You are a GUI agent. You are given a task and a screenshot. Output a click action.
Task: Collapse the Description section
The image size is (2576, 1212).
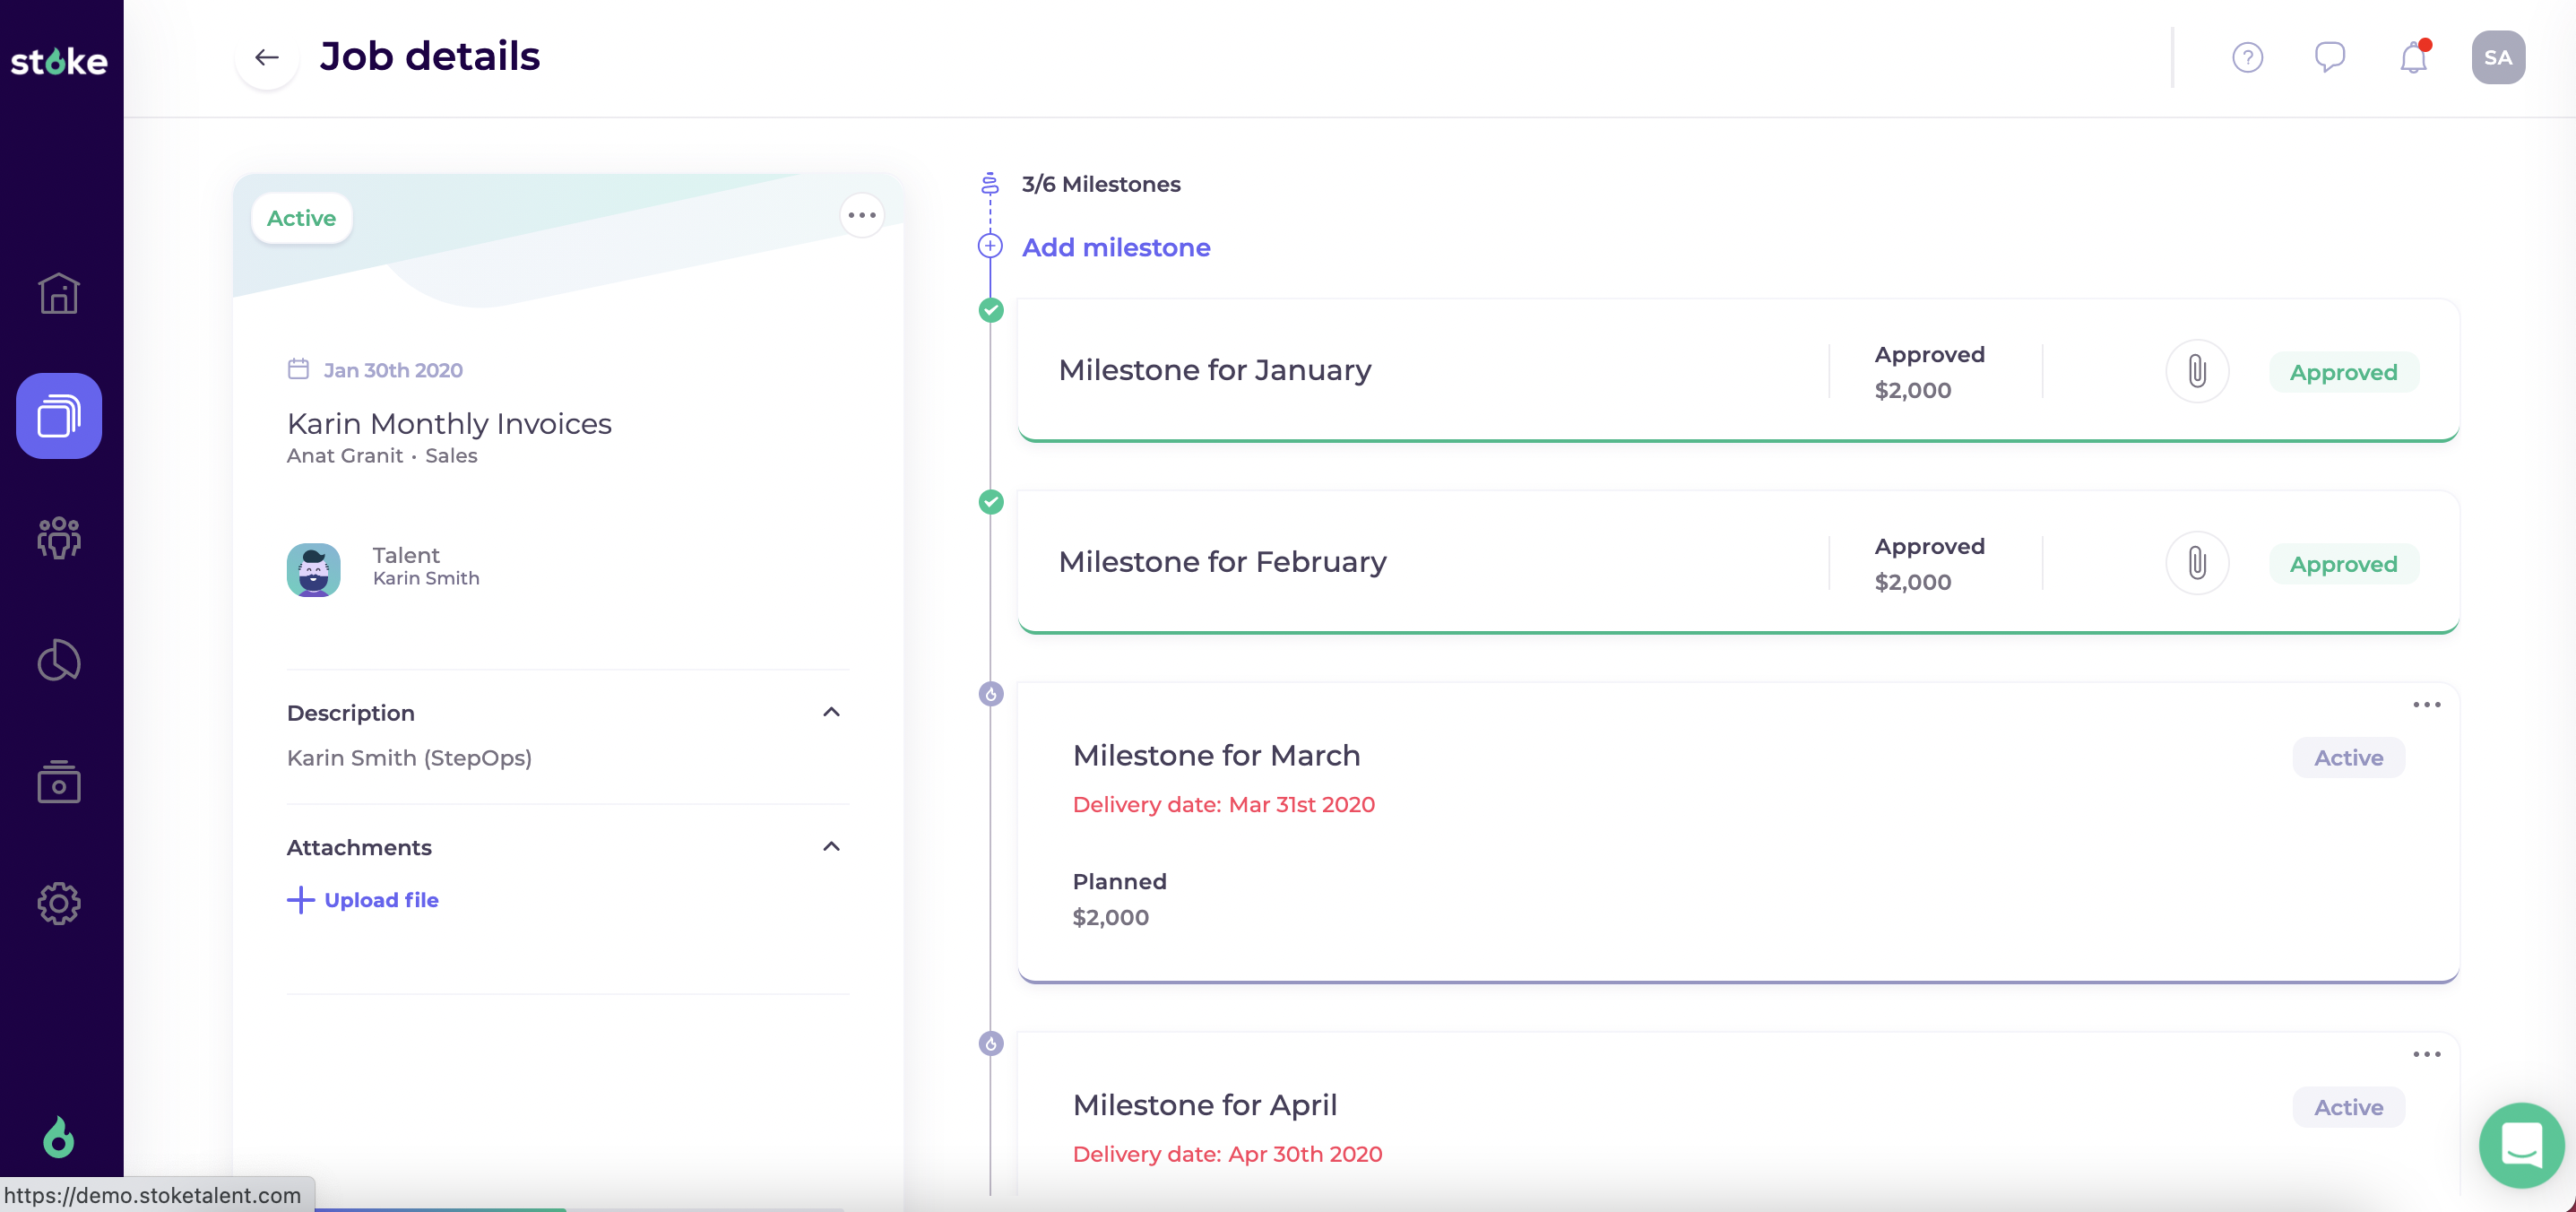tap(831, 712)
